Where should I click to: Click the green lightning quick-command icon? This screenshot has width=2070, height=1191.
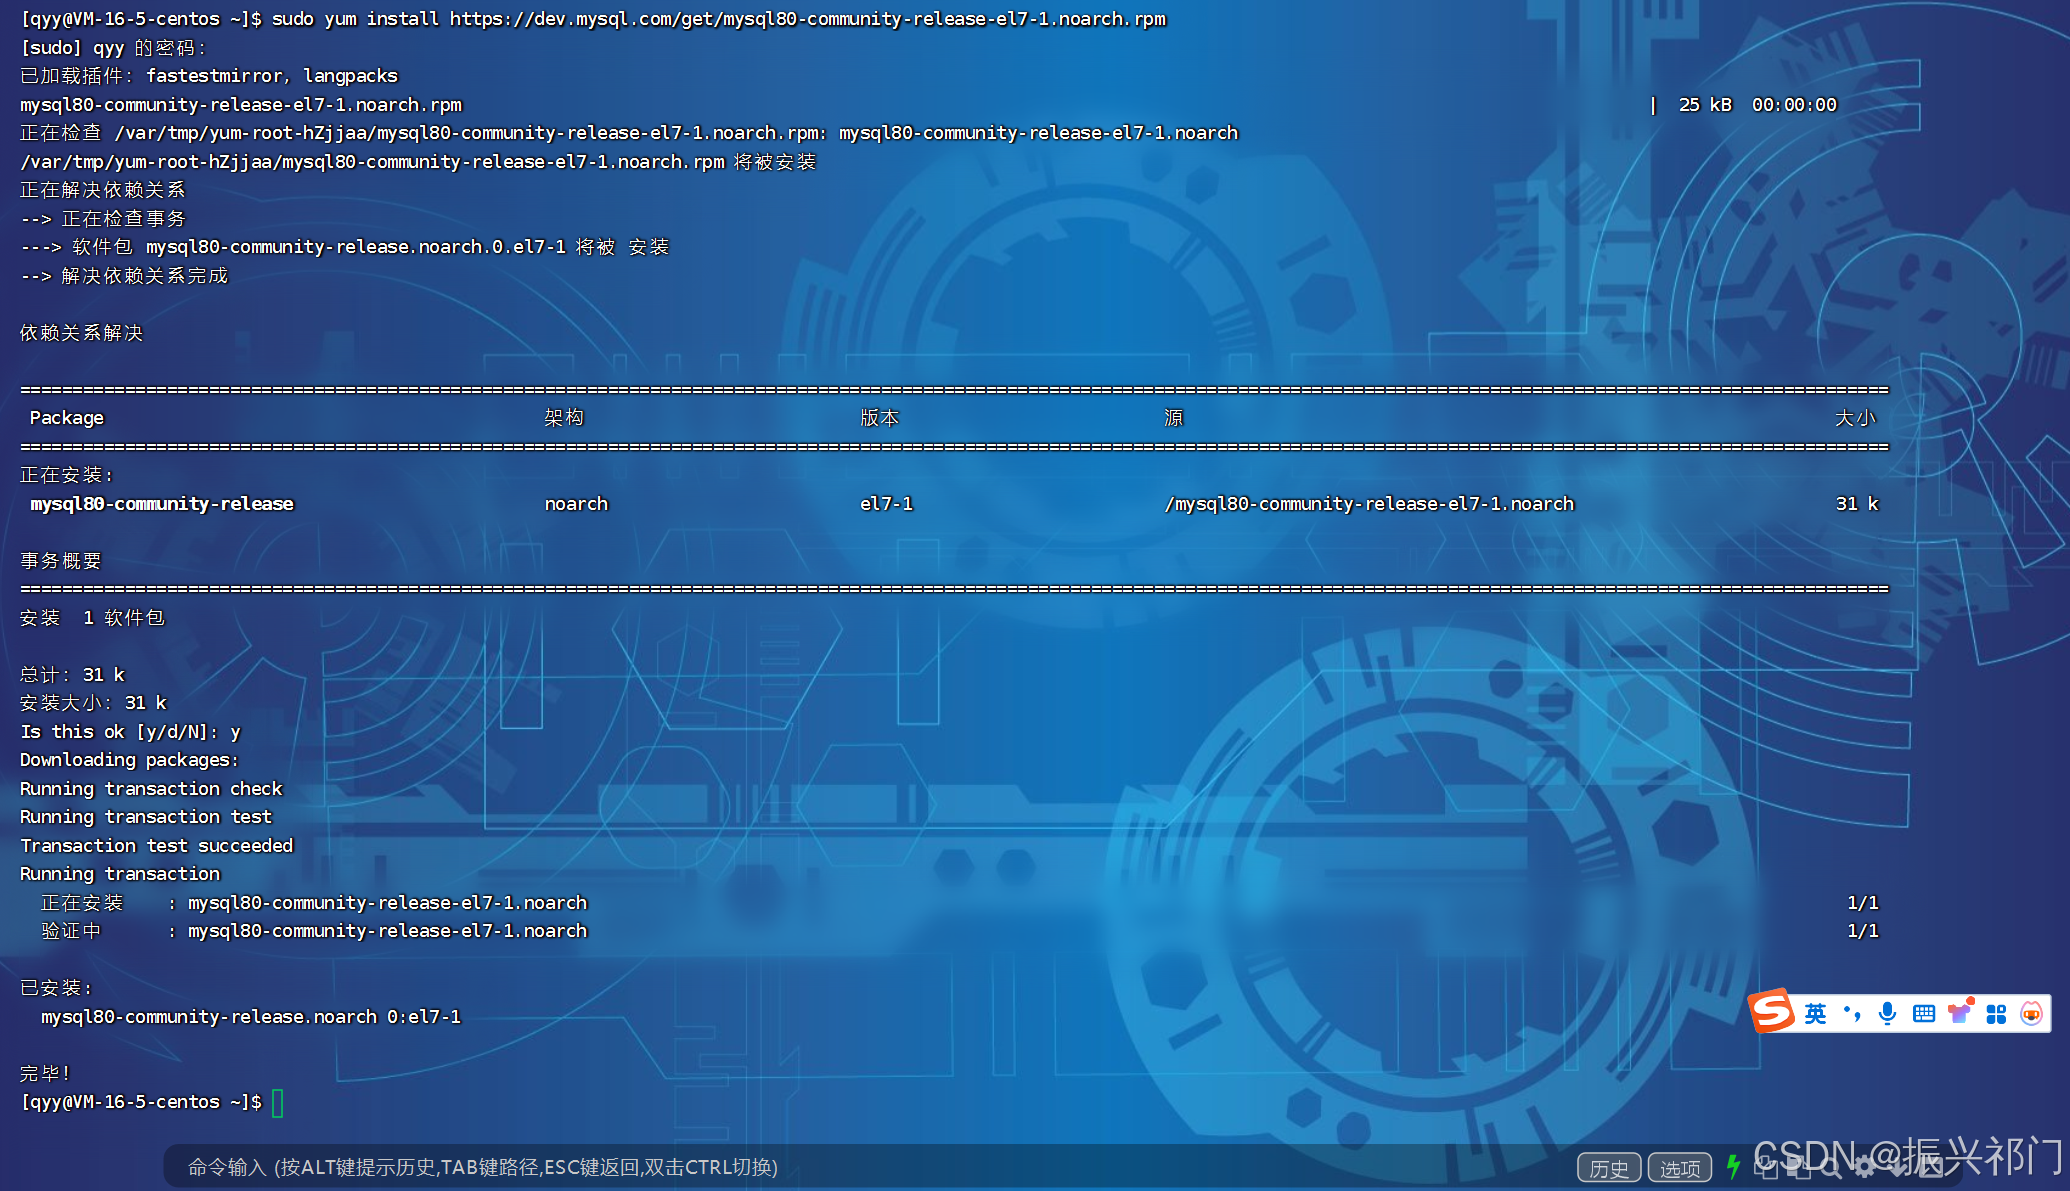(x=1733, y=1167)
